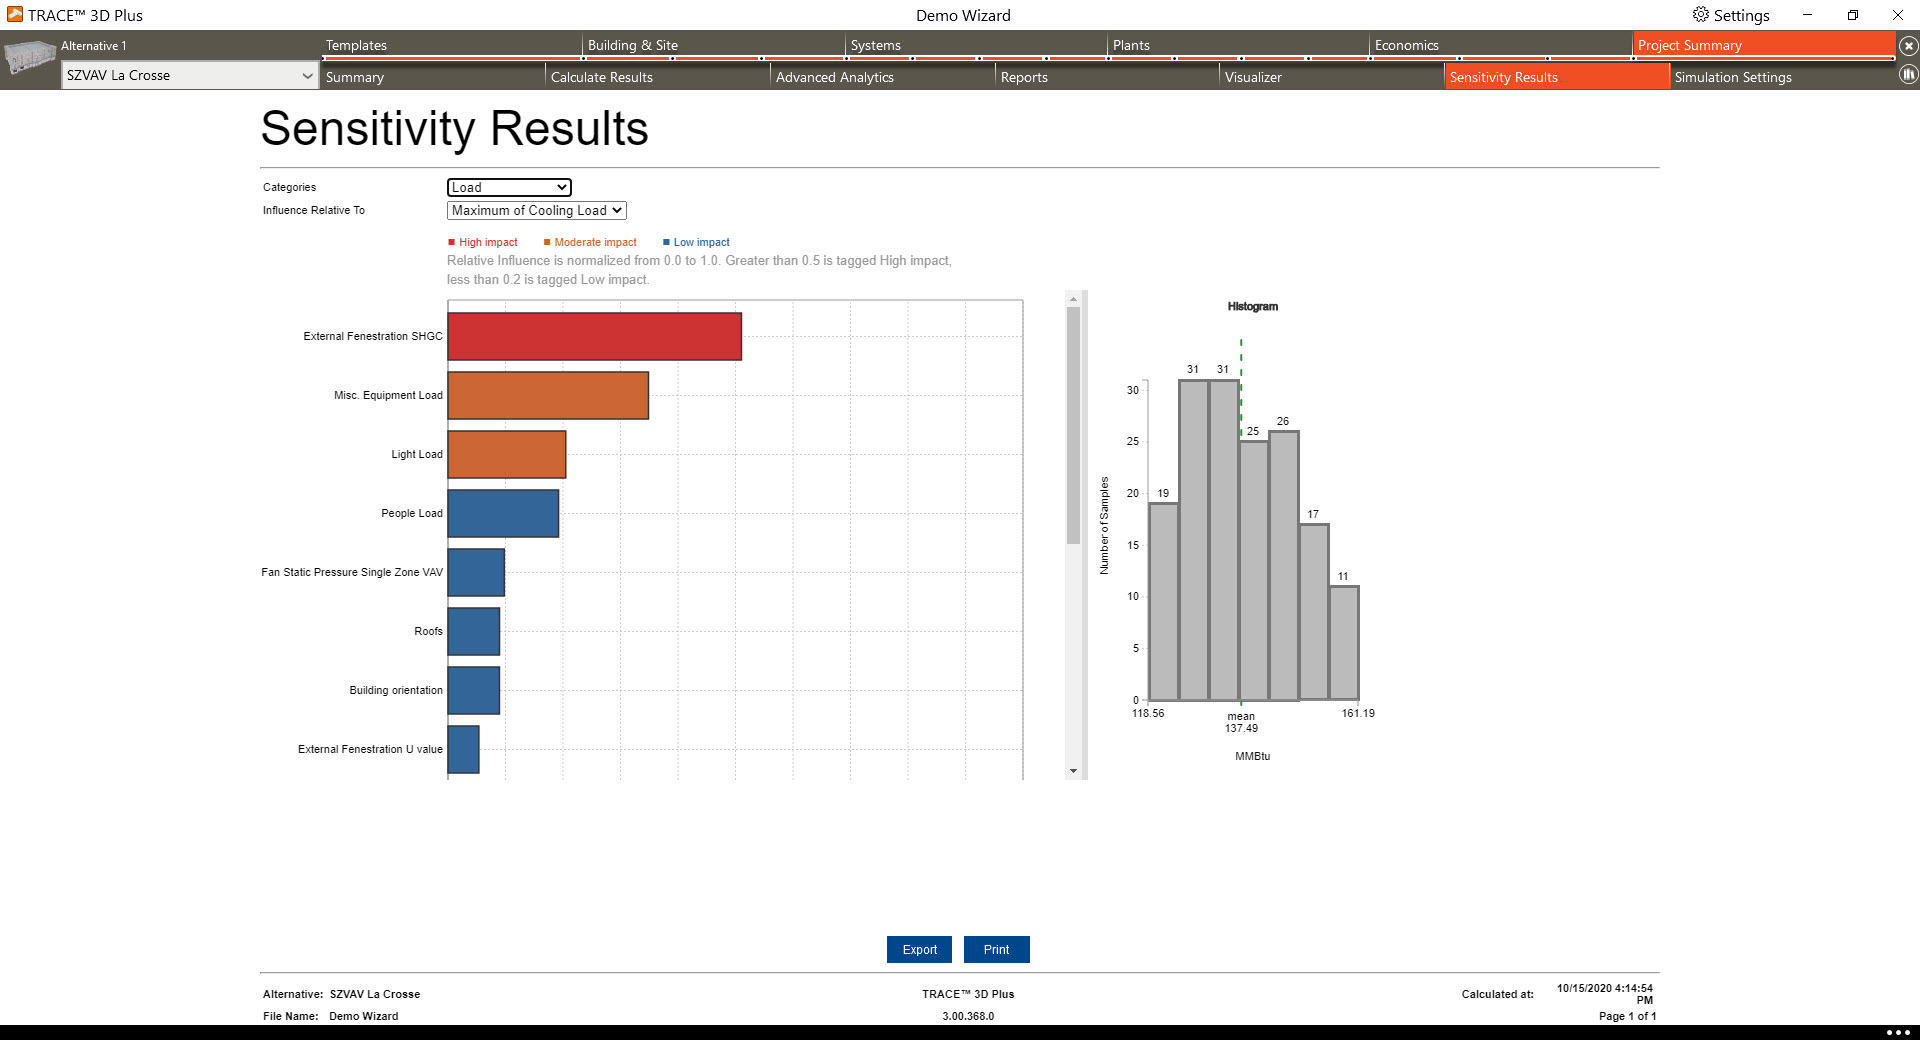
Task: Open the Summary sub-tab
Action: 433,77
